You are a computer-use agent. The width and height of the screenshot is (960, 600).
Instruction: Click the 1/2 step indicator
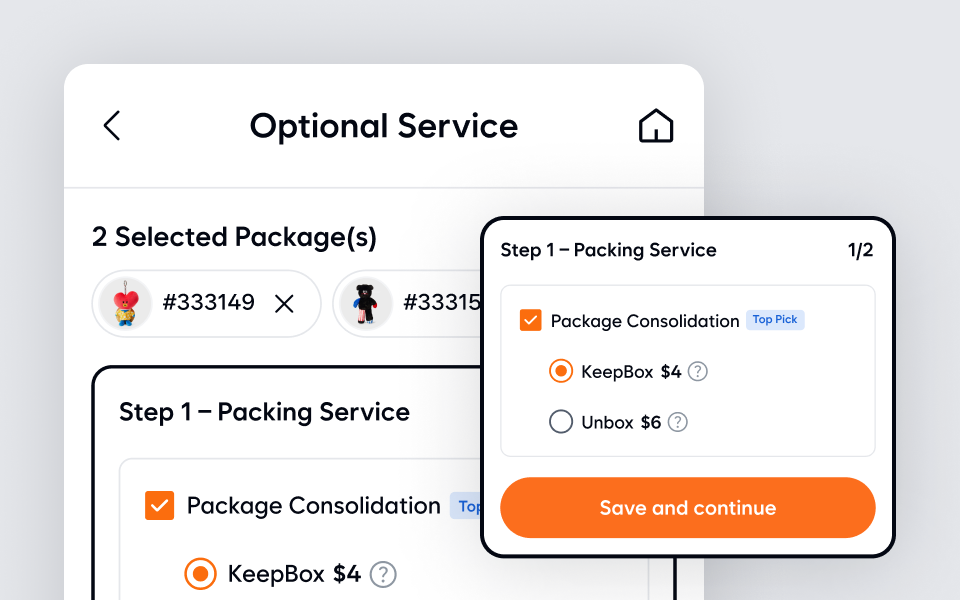tap(860, 250)
